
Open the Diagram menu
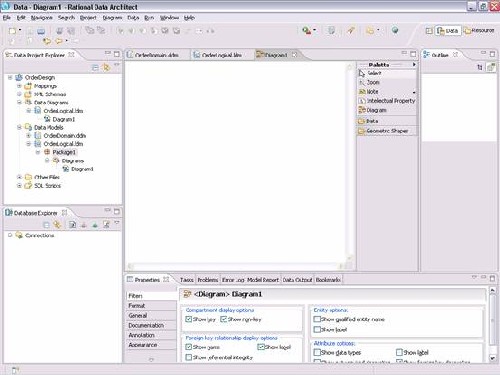pos(112,18)
